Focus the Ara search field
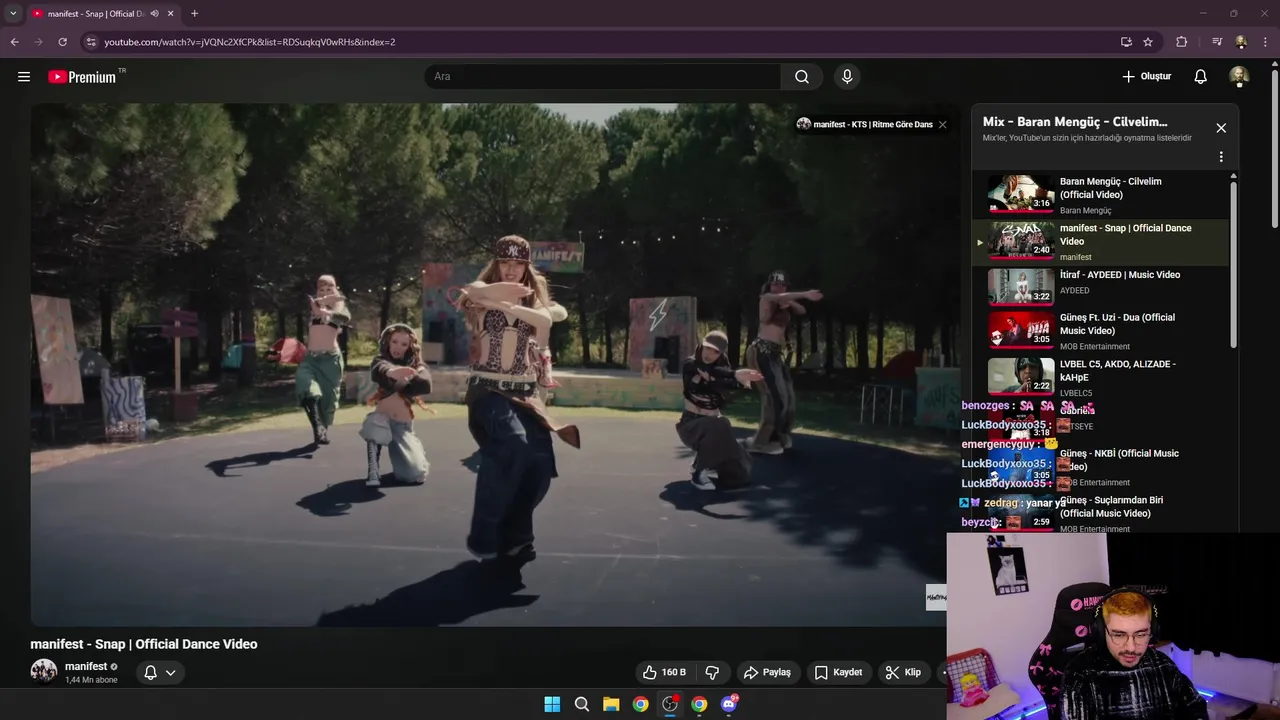 click(x=603, y=77)
